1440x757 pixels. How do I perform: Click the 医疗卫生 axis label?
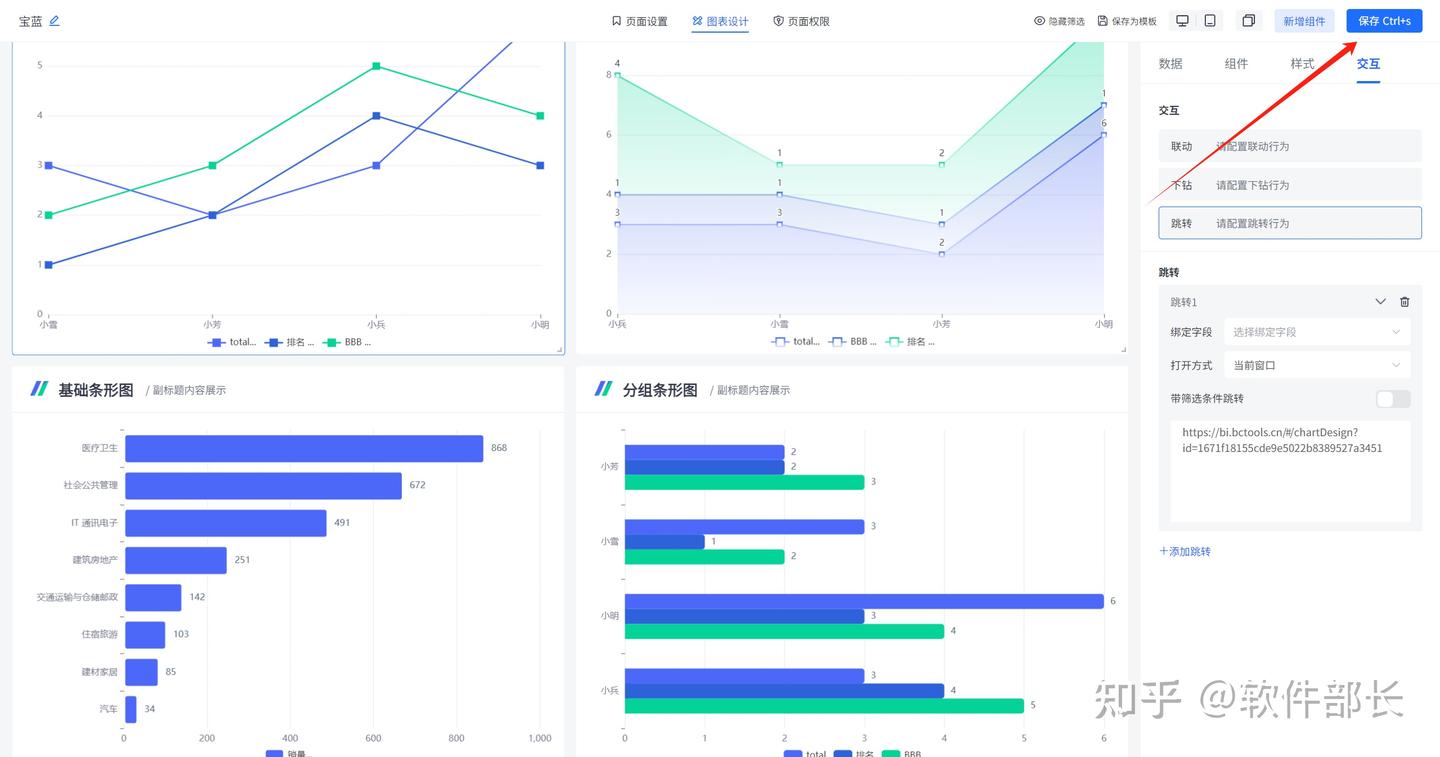(100, 448)
